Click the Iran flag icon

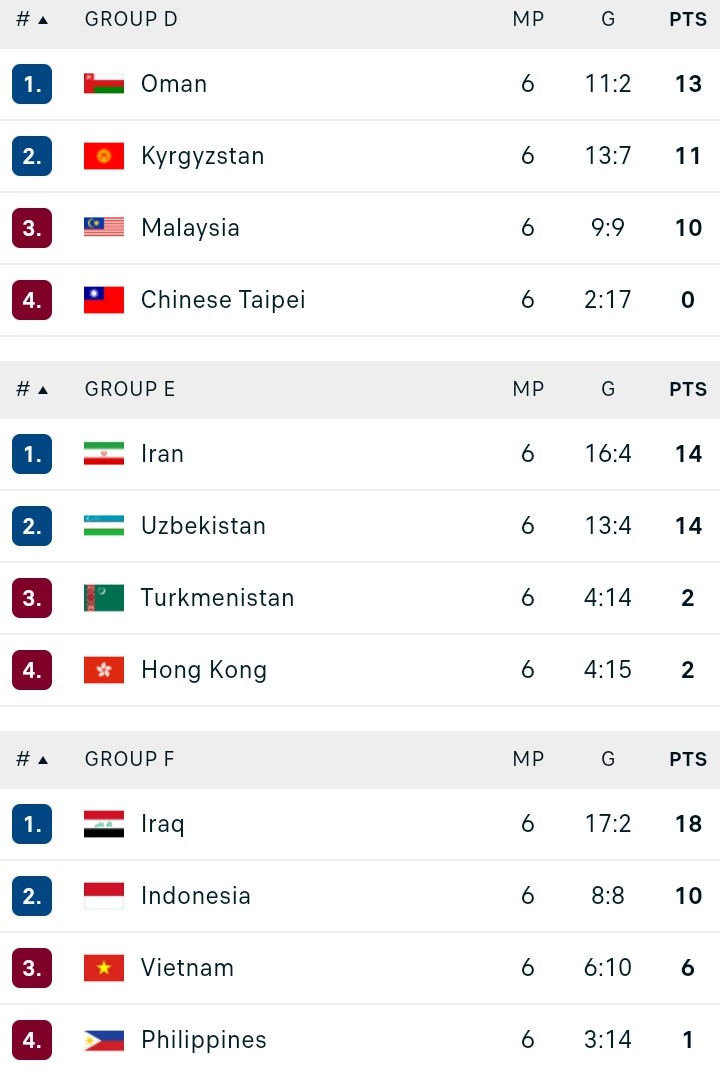[104, 453]
